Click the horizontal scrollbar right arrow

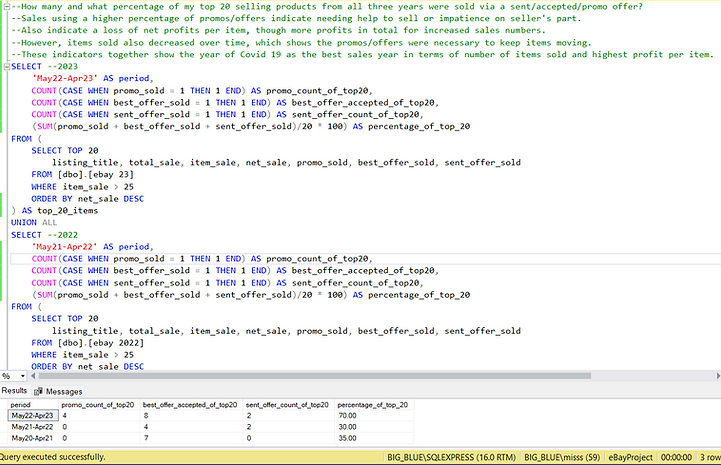tap(718, 376)
